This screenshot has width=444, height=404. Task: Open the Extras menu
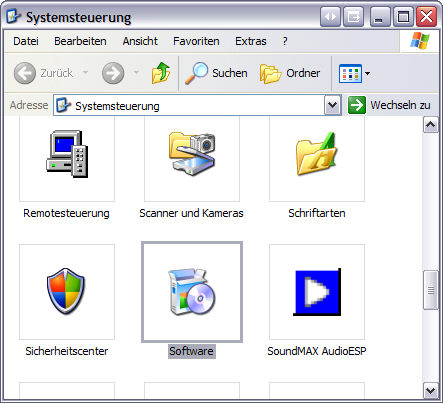pyautogui.click(x=251, y=41)
